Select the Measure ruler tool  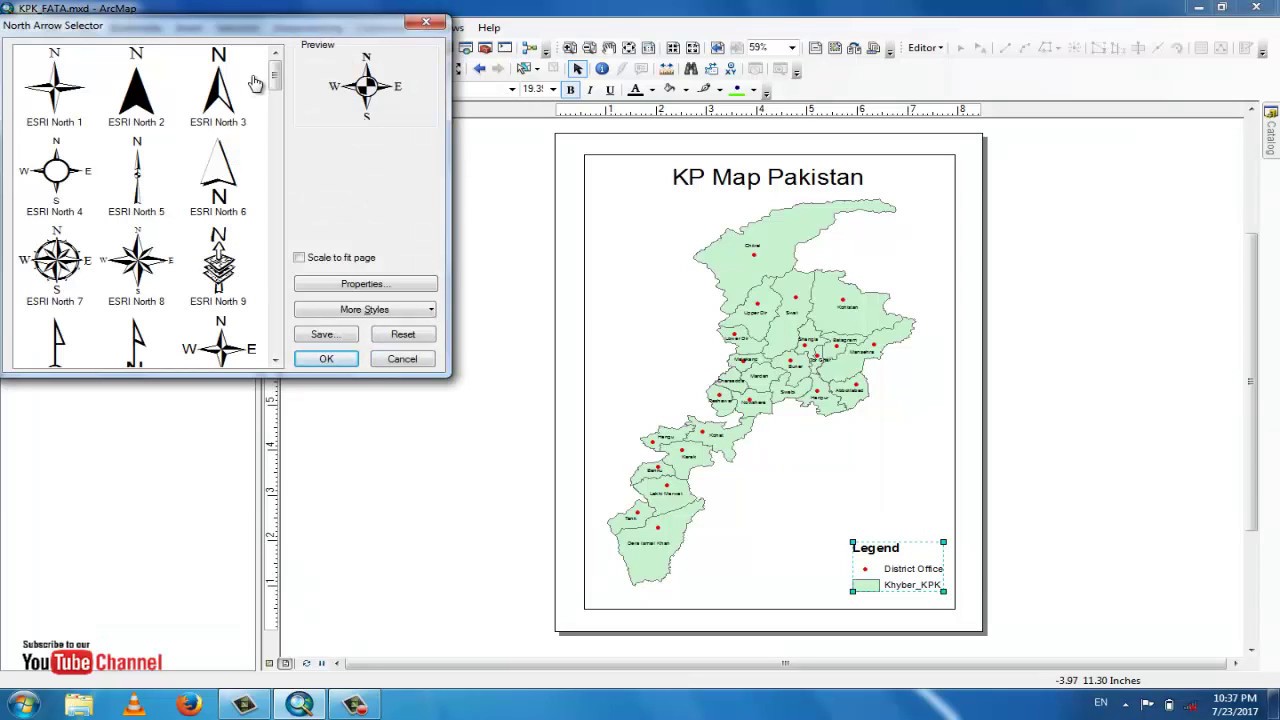[x=666, y=69]
